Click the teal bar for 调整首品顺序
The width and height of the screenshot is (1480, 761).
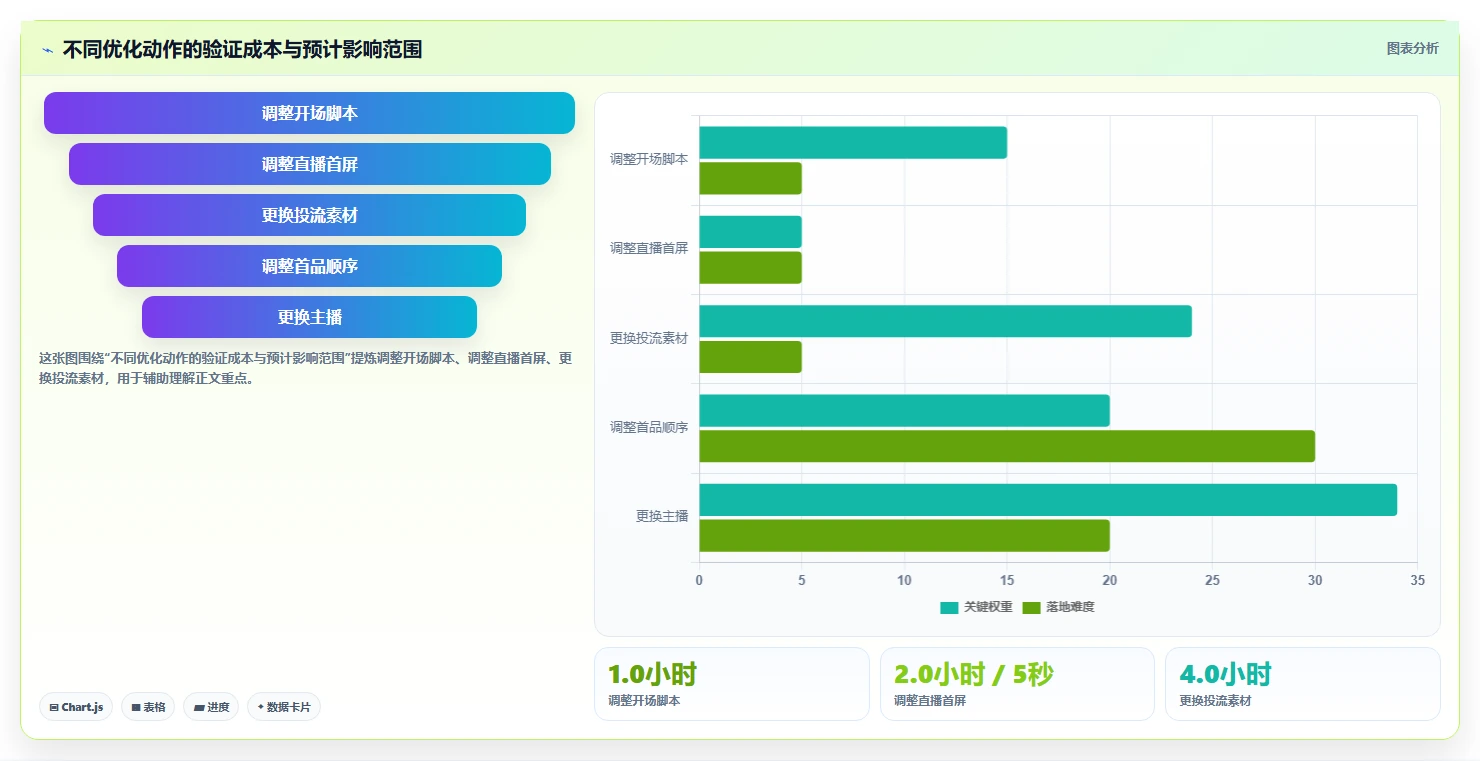tap(904, 410)
